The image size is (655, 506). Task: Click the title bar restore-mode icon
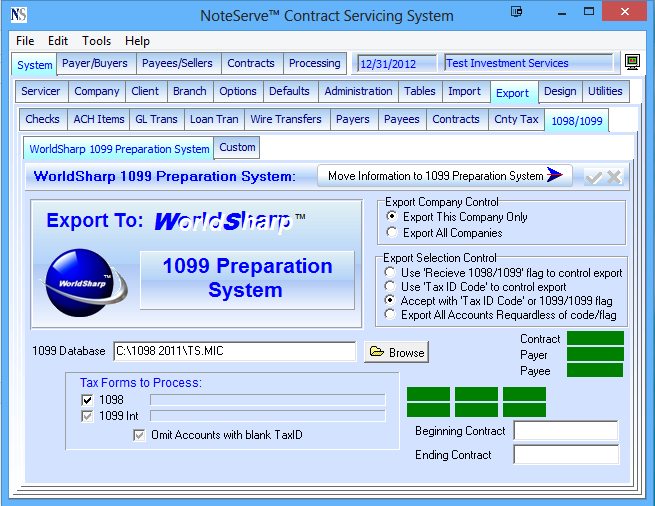pyautogui.click(x=516, y=13)
